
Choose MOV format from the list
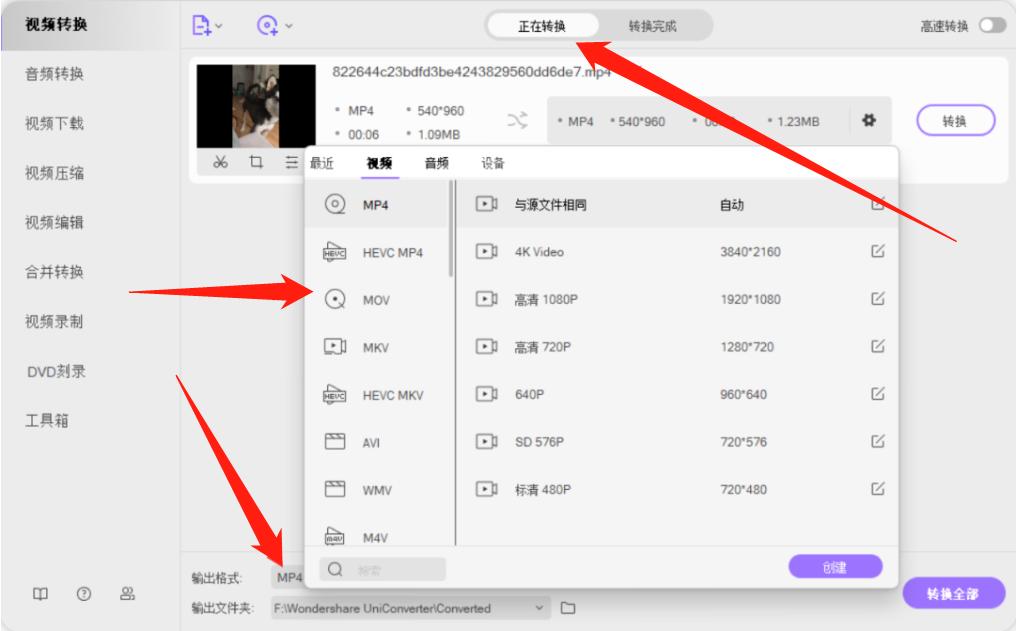[376, 300]
